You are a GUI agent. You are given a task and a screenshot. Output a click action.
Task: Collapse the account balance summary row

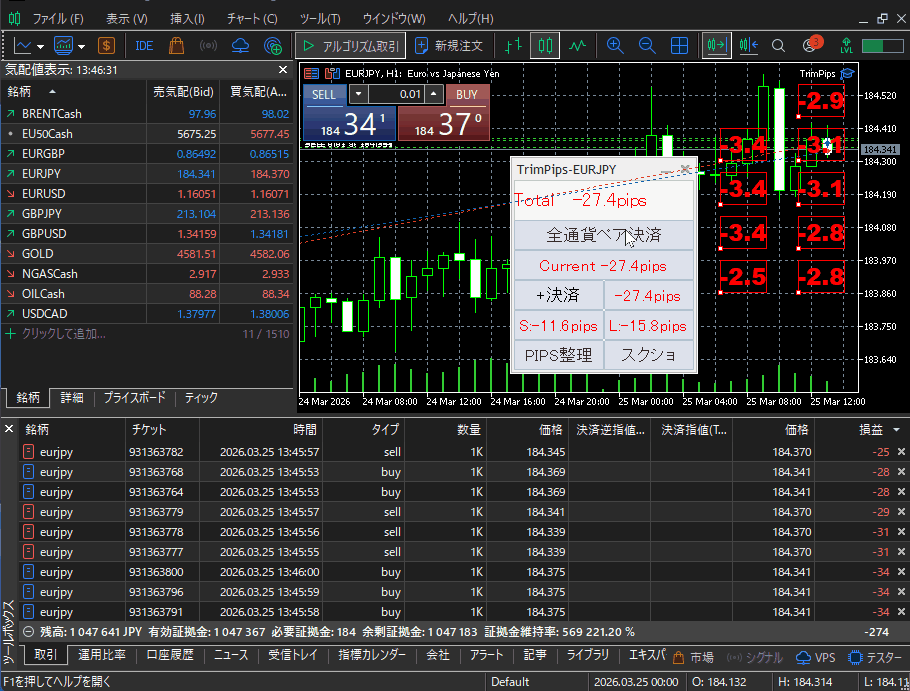point(28,632)
